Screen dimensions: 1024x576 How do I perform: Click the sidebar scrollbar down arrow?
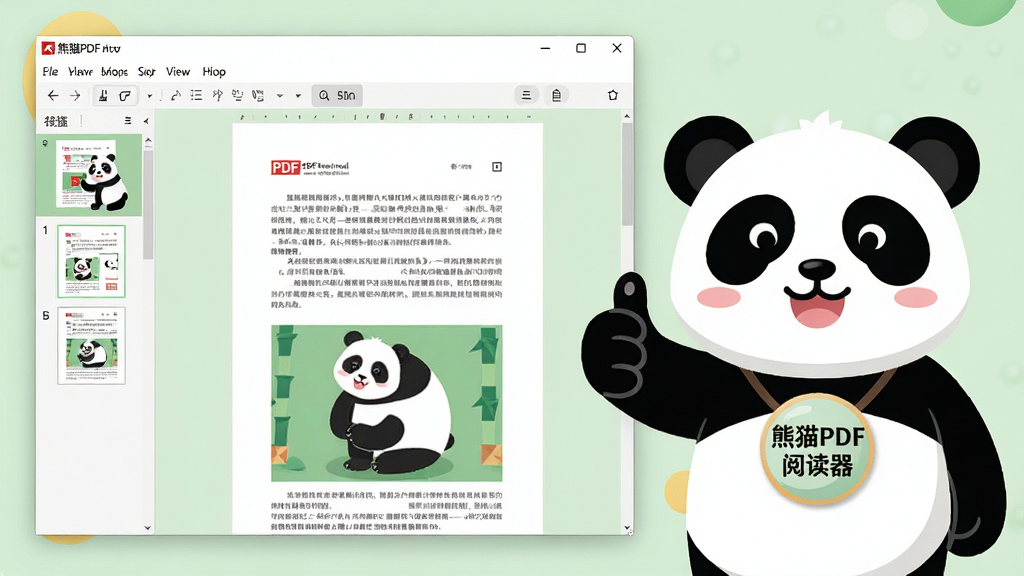(148, 528)
